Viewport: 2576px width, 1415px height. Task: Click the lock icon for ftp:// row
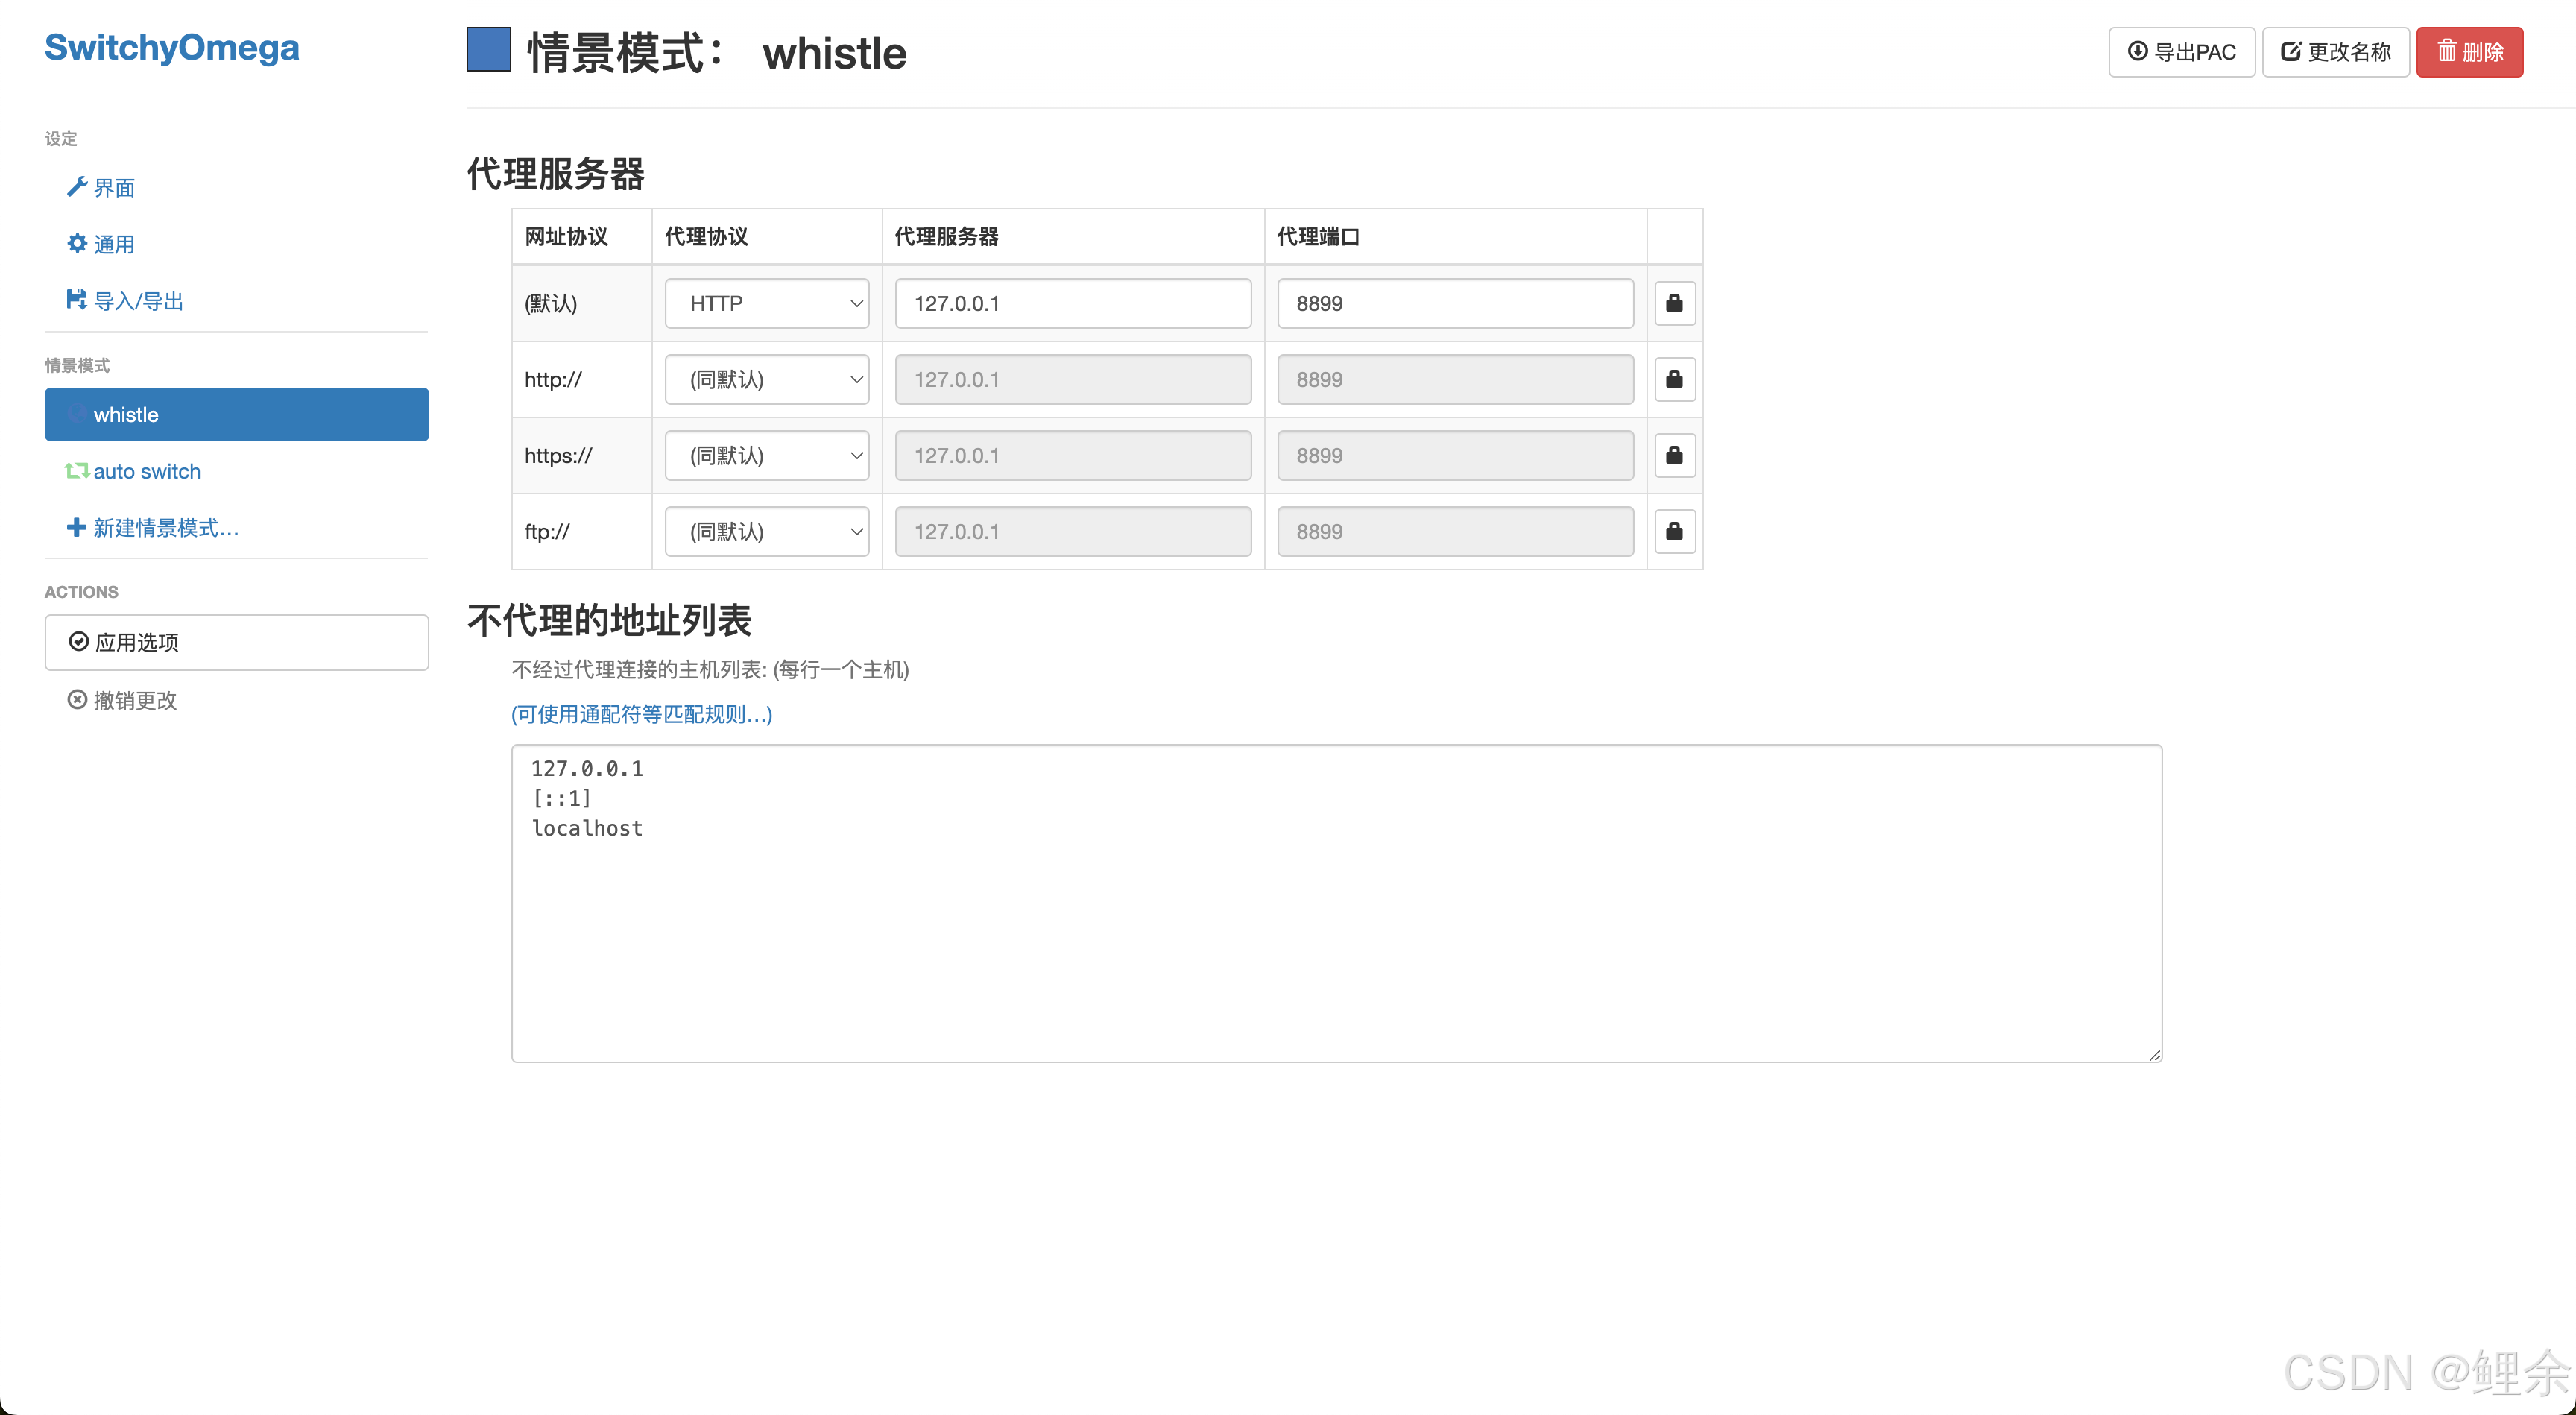click(1674, 531)
